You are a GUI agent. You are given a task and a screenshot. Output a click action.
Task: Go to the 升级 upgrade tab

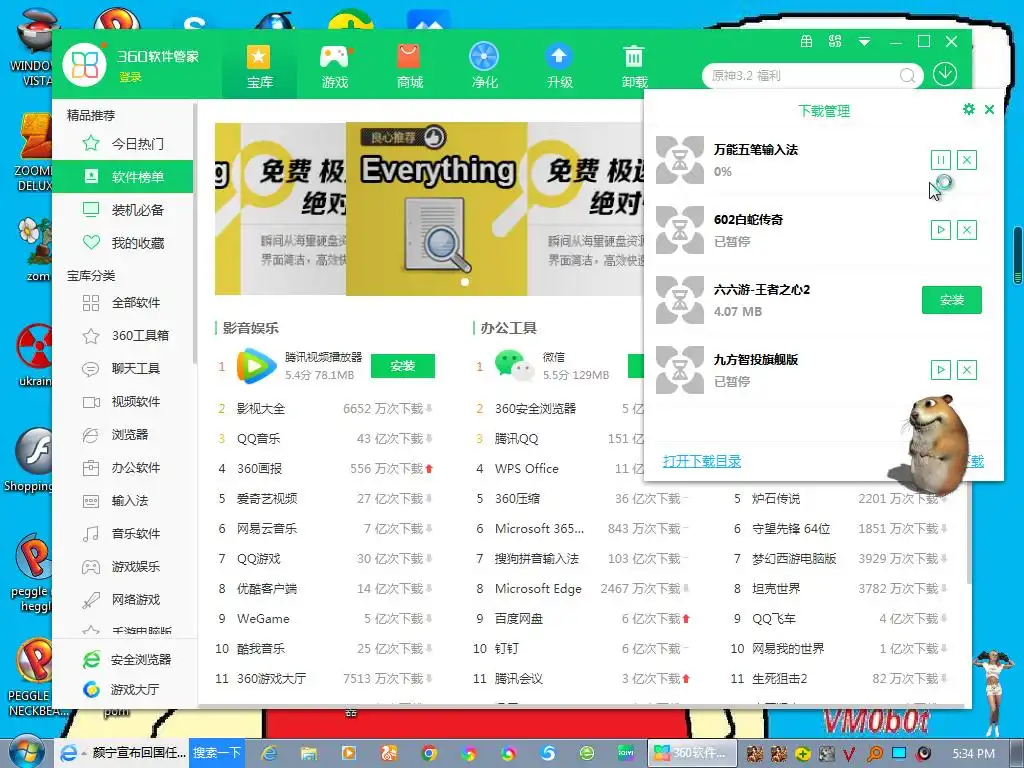click(x=560, y=66)
